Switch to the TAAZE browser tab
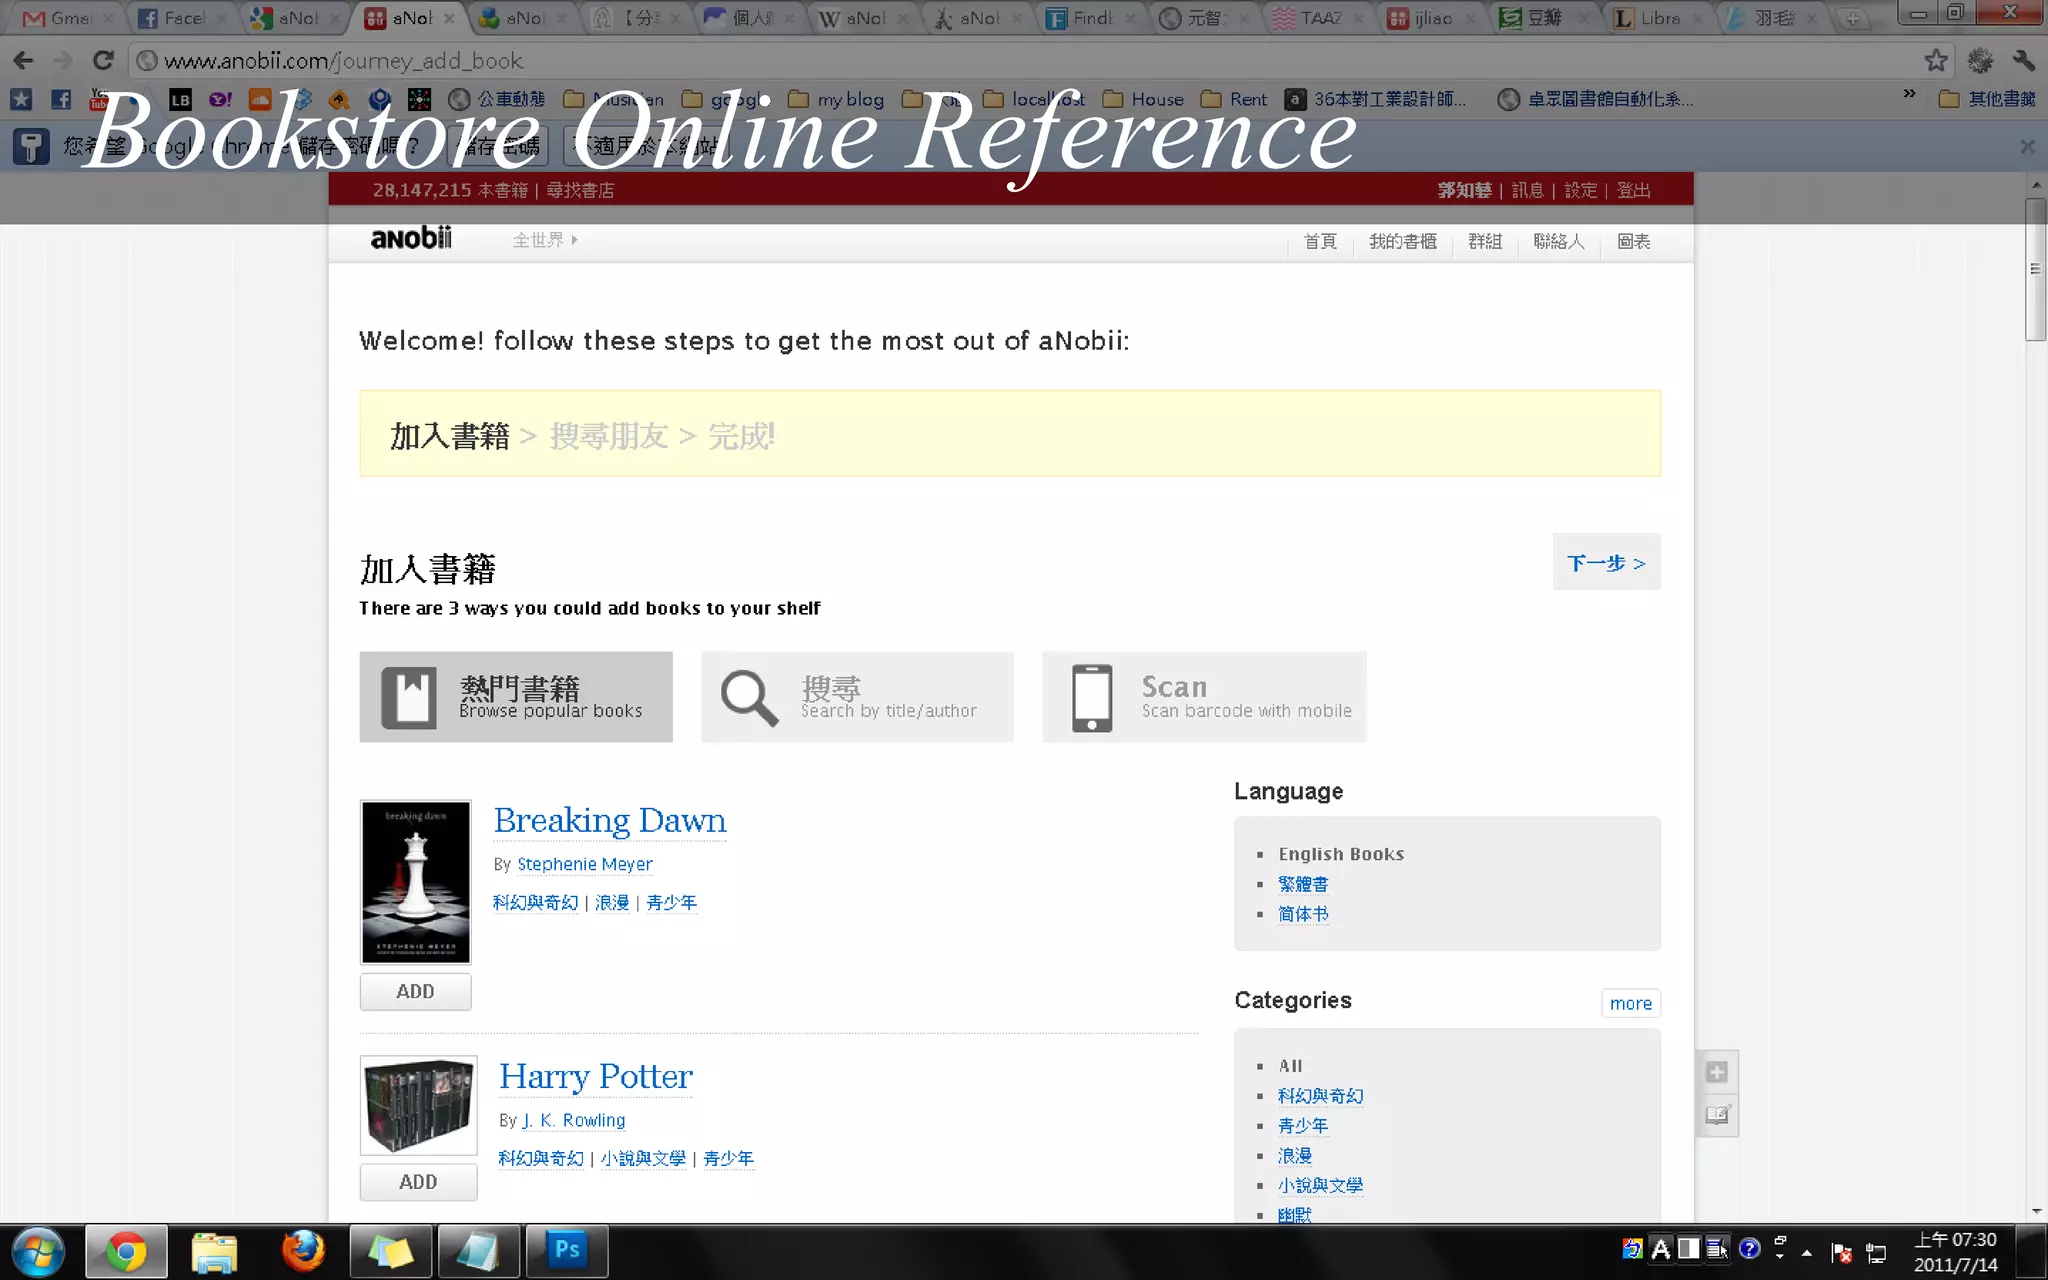This screenshot has width=2048, height=1280. (1318, 18)
